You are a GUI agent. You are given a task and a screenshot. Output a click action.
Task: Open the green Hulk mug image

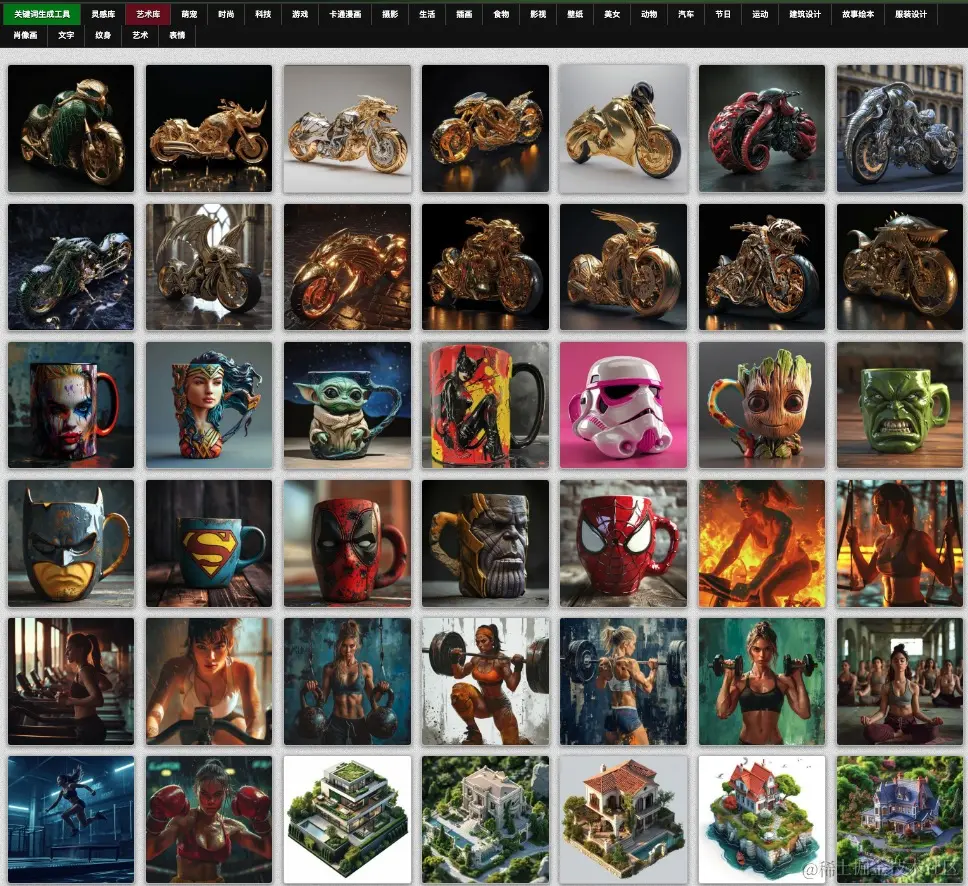899,405
